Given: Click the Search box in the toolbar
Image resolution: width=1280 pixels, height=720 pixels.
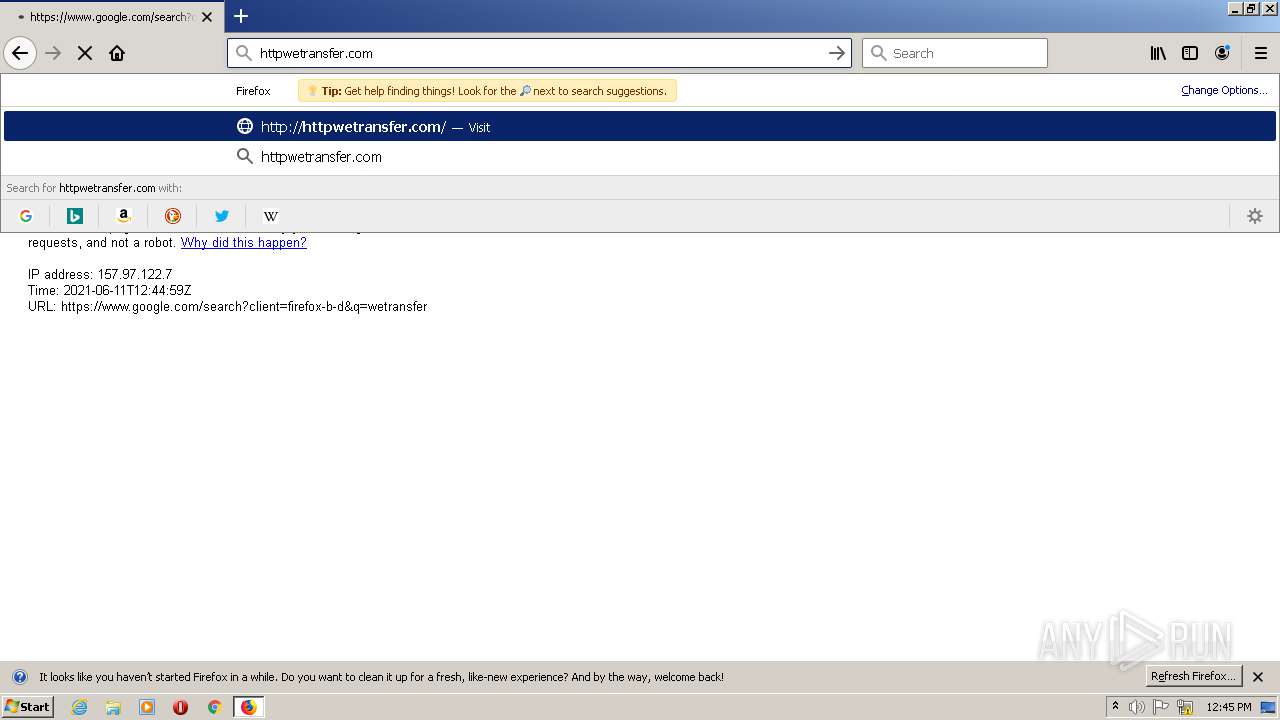Looking at the screenshot, I should pos(955,53).
